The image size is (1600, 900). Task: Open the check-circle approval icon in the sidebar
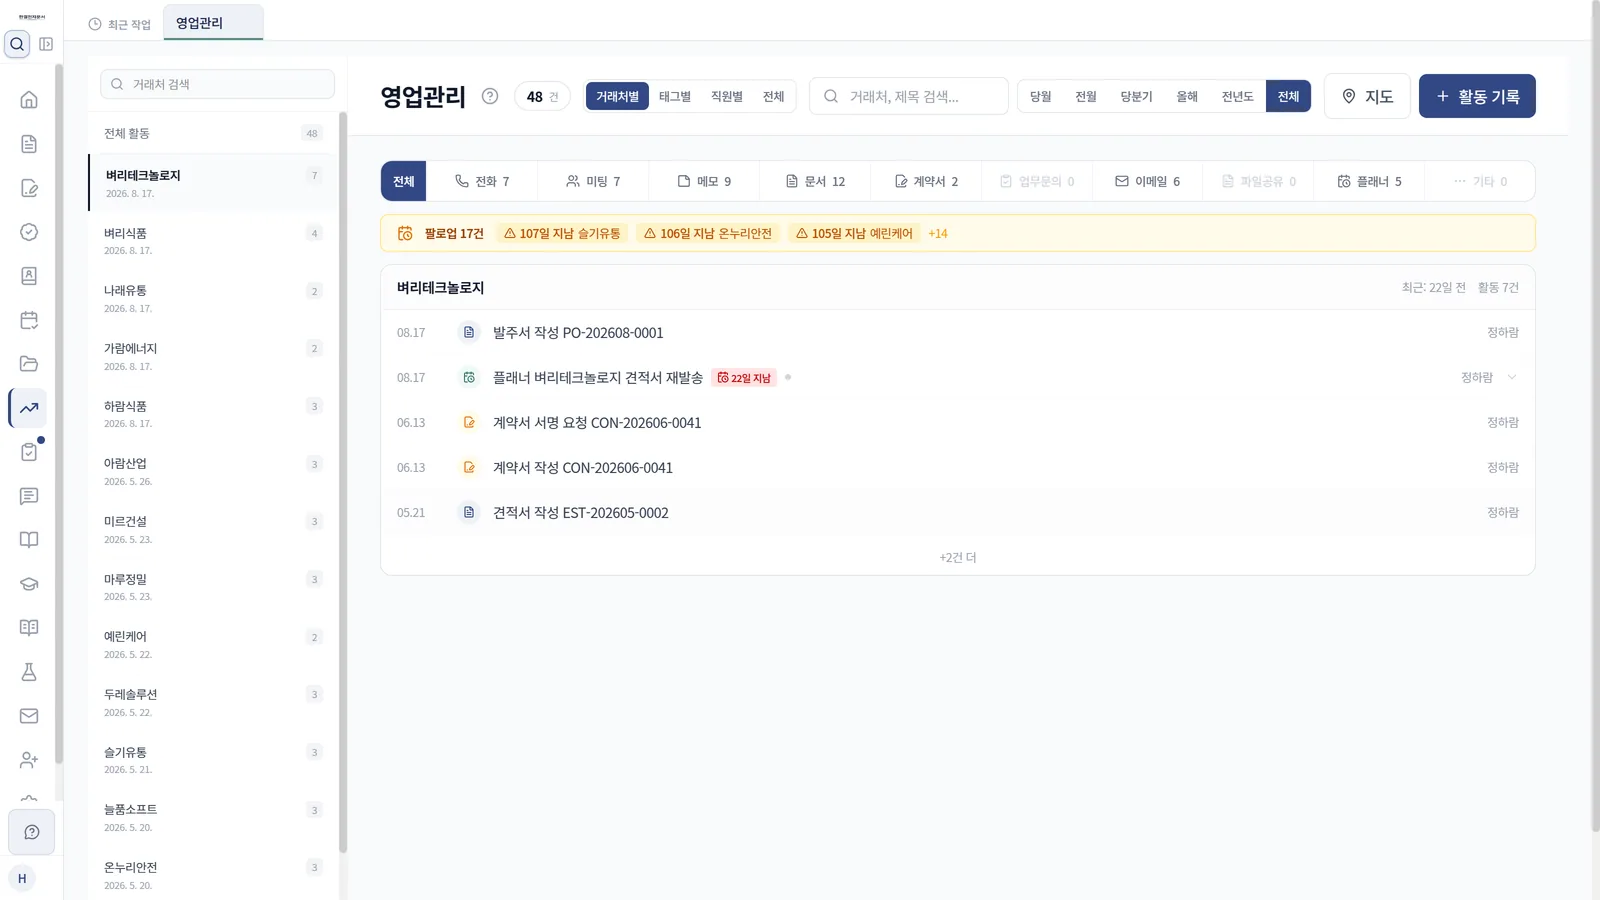click(x=29, y=232)
